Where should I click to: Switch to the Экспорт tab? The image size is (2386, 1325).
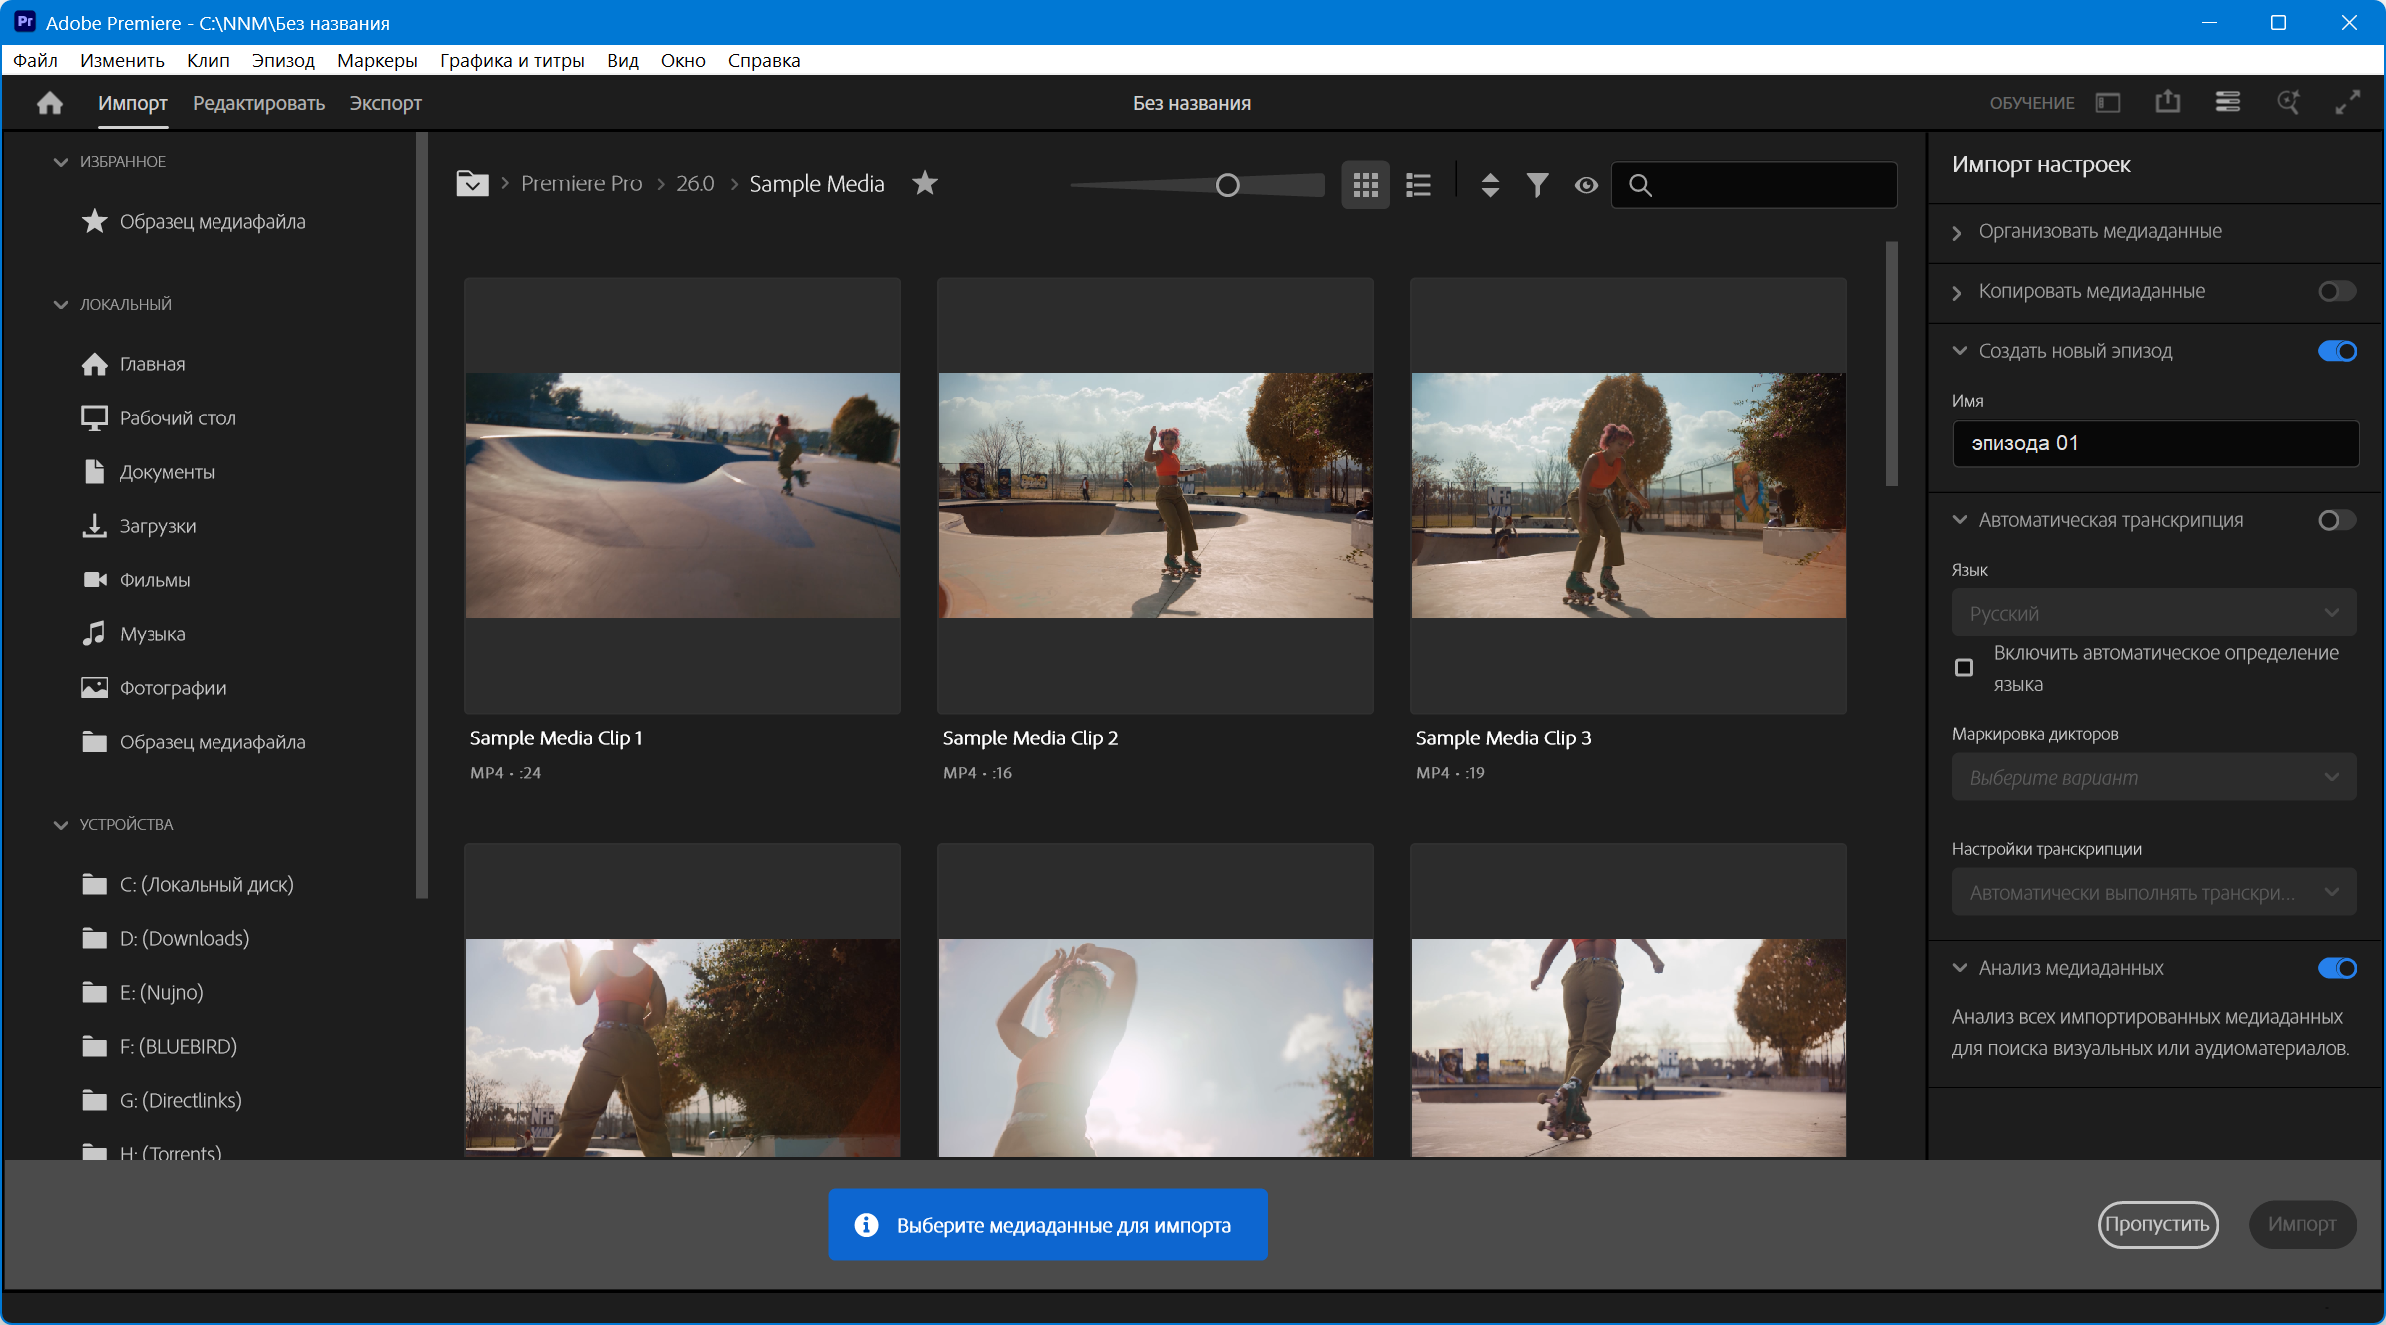click(385, 103)
